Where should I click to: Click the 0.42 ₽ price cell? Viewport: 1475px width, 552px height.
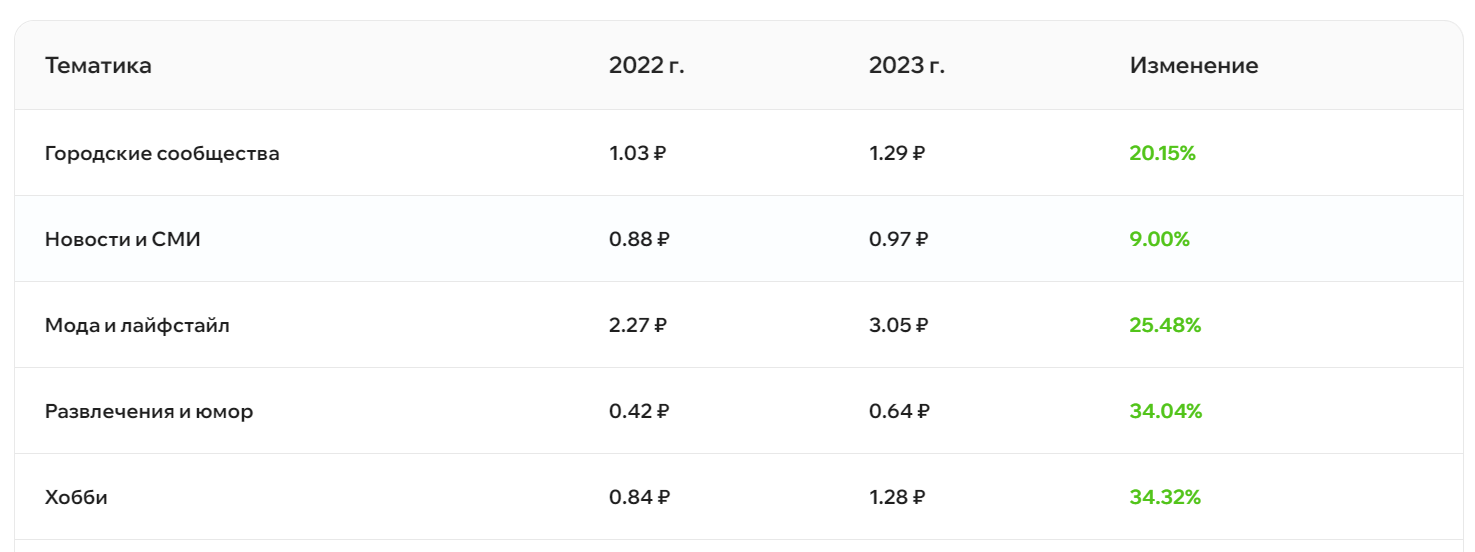(639, 412)
